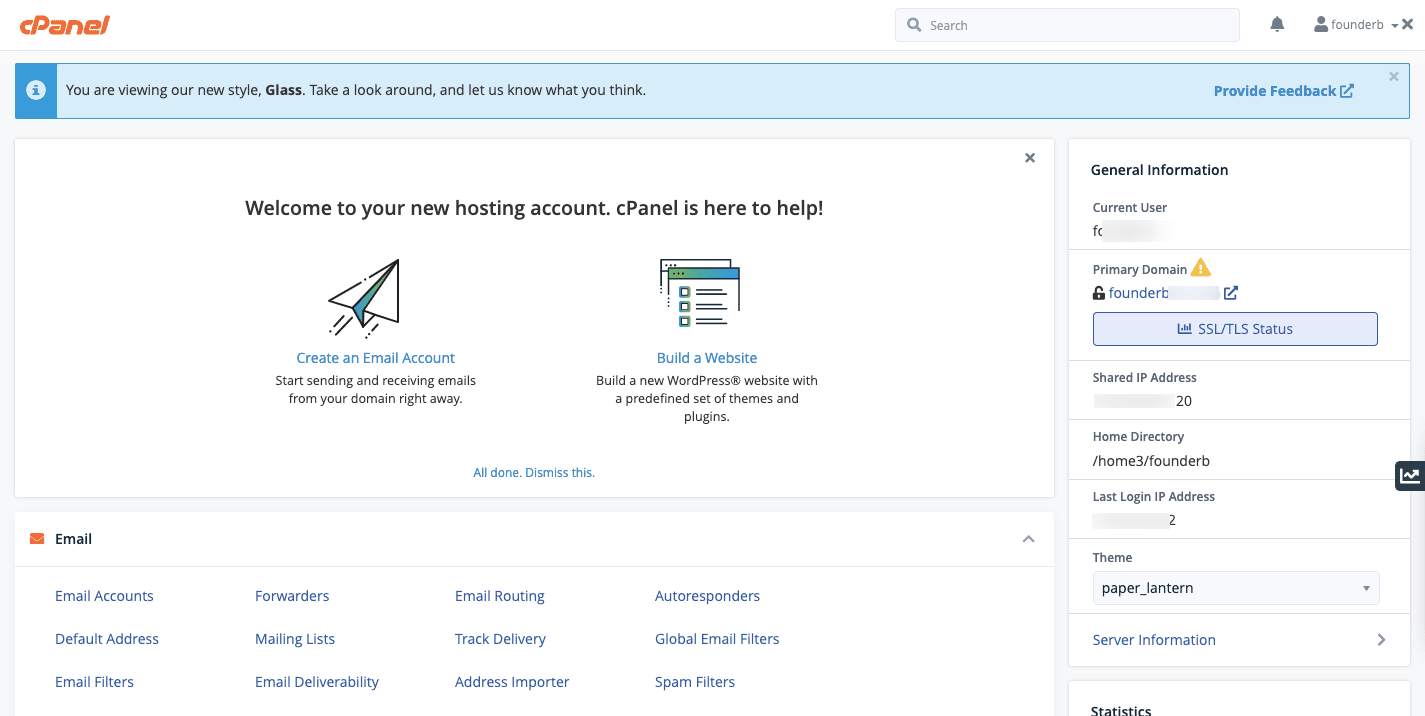Click the paper plane email illustration
Viewport: 1425px width, 716px height.
(x=364, y=297)
